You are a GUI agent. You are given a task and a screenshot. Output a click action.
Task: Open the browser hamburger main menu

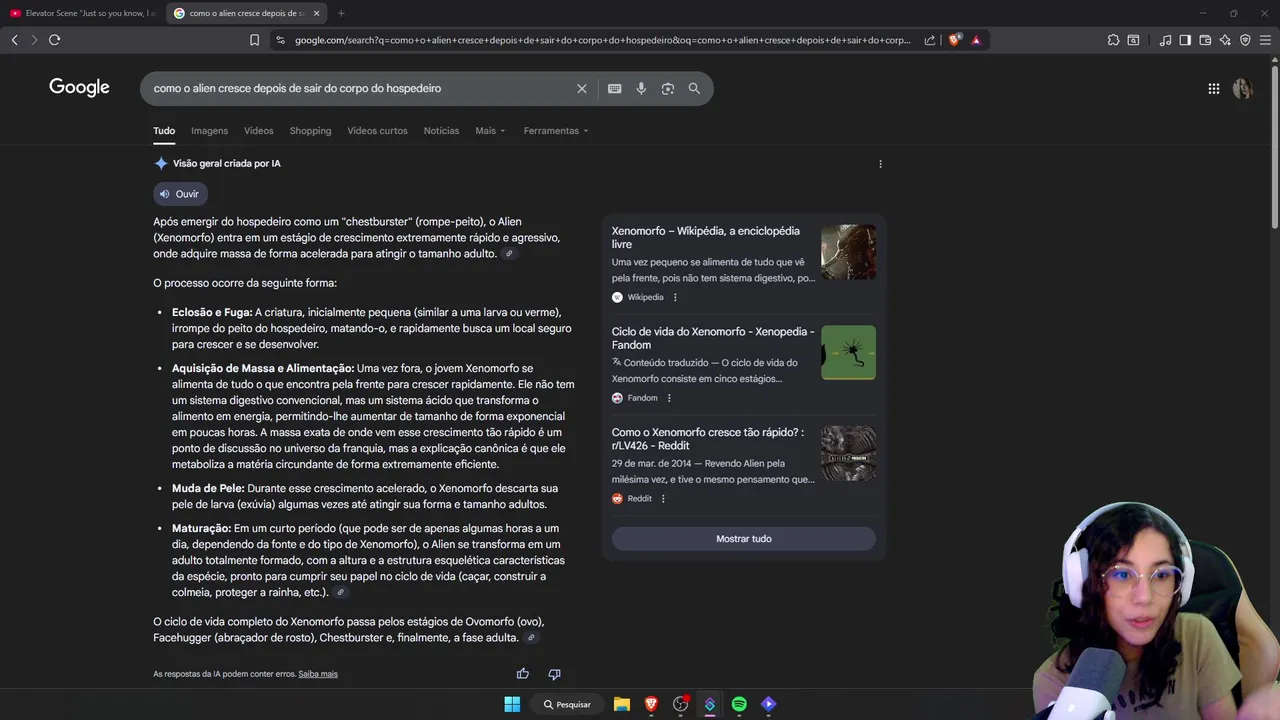(x=1266, y=40)
